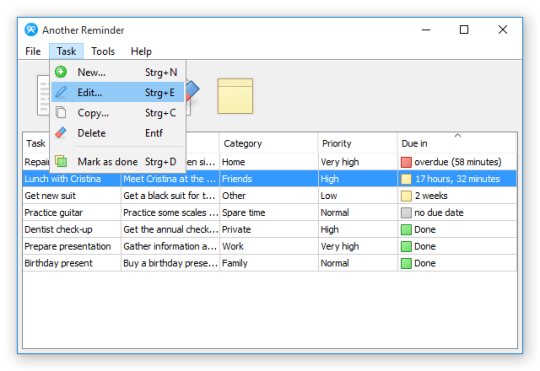Click the red overdue status swatch
Viewport: 540px width, 371px height.
(406, 162)
